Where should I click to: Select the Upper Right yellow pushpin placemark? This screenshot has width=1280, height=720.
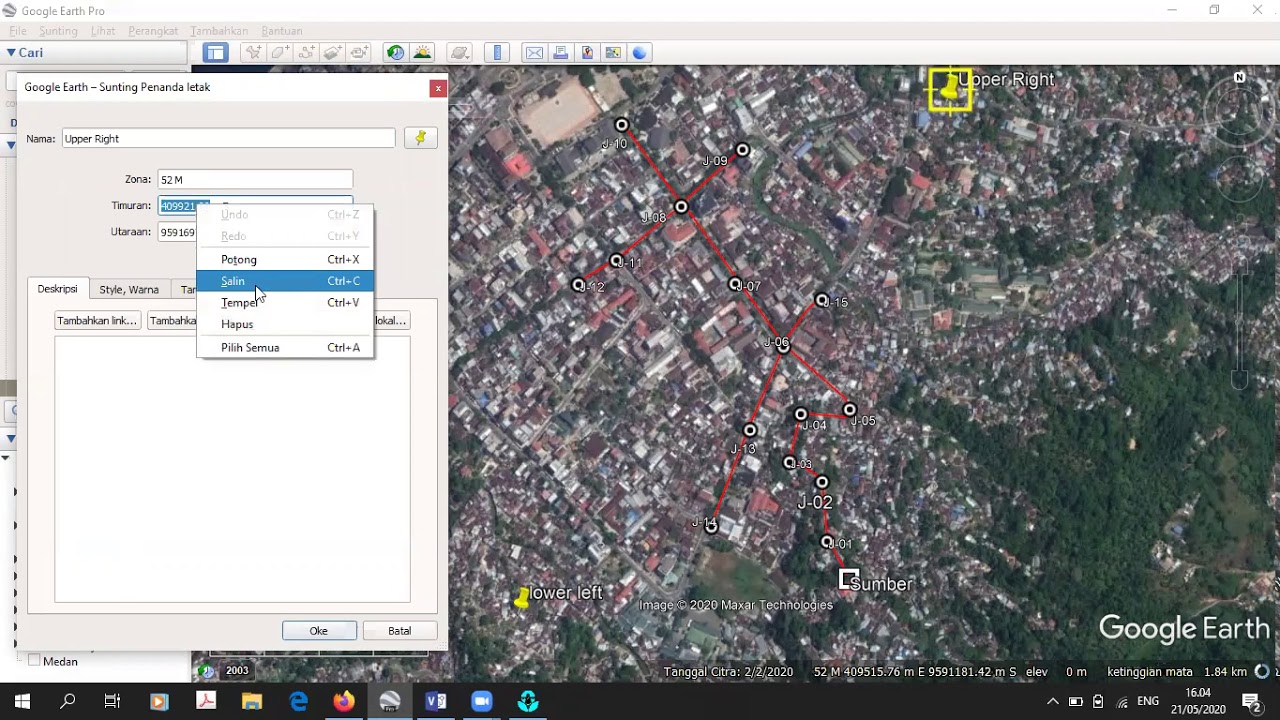tap(949, 89)
